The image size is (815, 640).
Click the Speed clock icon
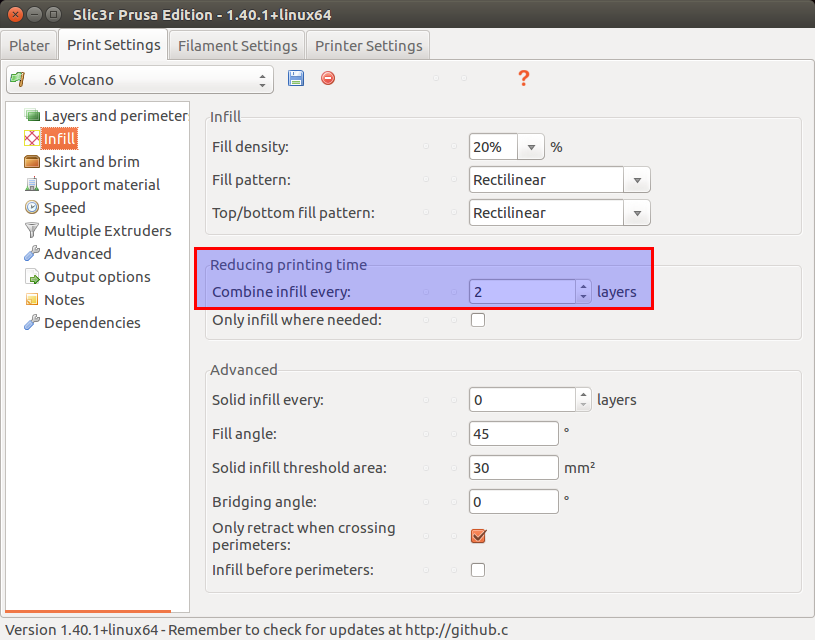pyautogui.click(x=32, y=207)
